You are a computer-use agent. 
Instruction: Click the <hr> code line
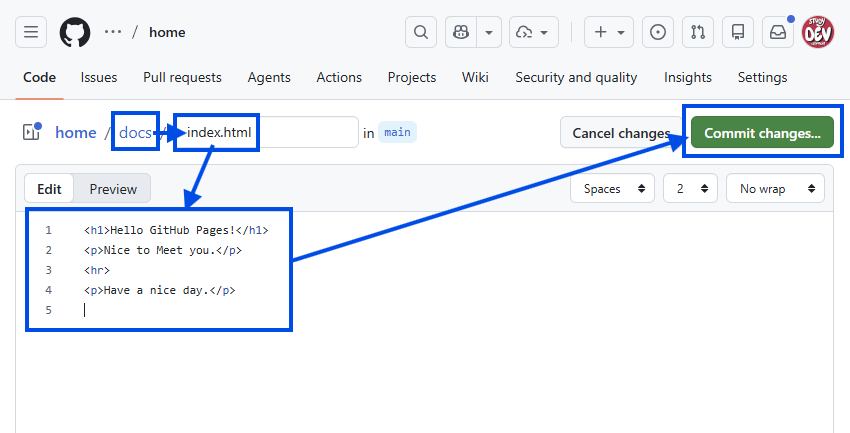coord(97,270)
